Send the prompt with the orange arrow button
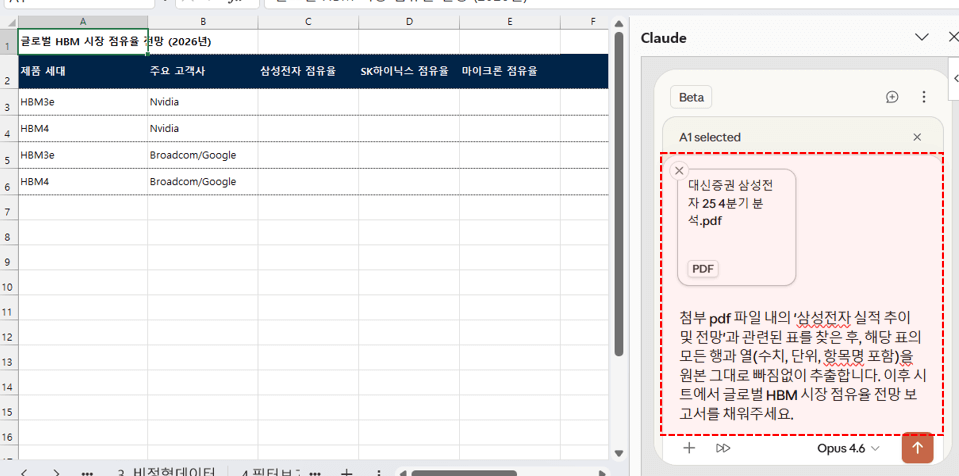Screen dimensions: 959x476 click(x=917, y=448)
